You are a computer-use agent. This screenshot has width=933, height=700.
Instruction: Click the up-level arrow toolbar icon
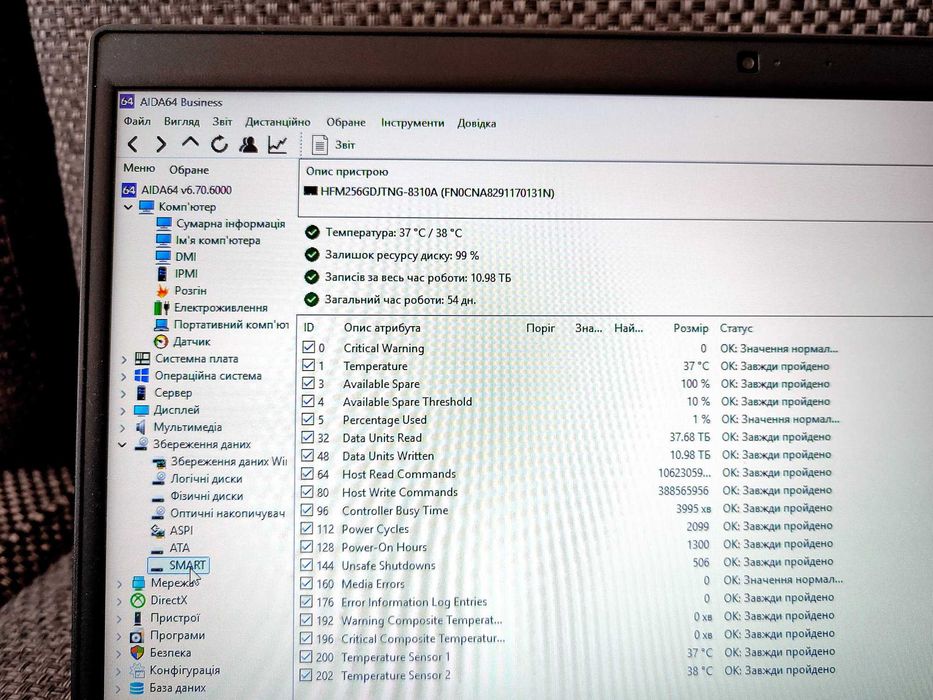190,143
